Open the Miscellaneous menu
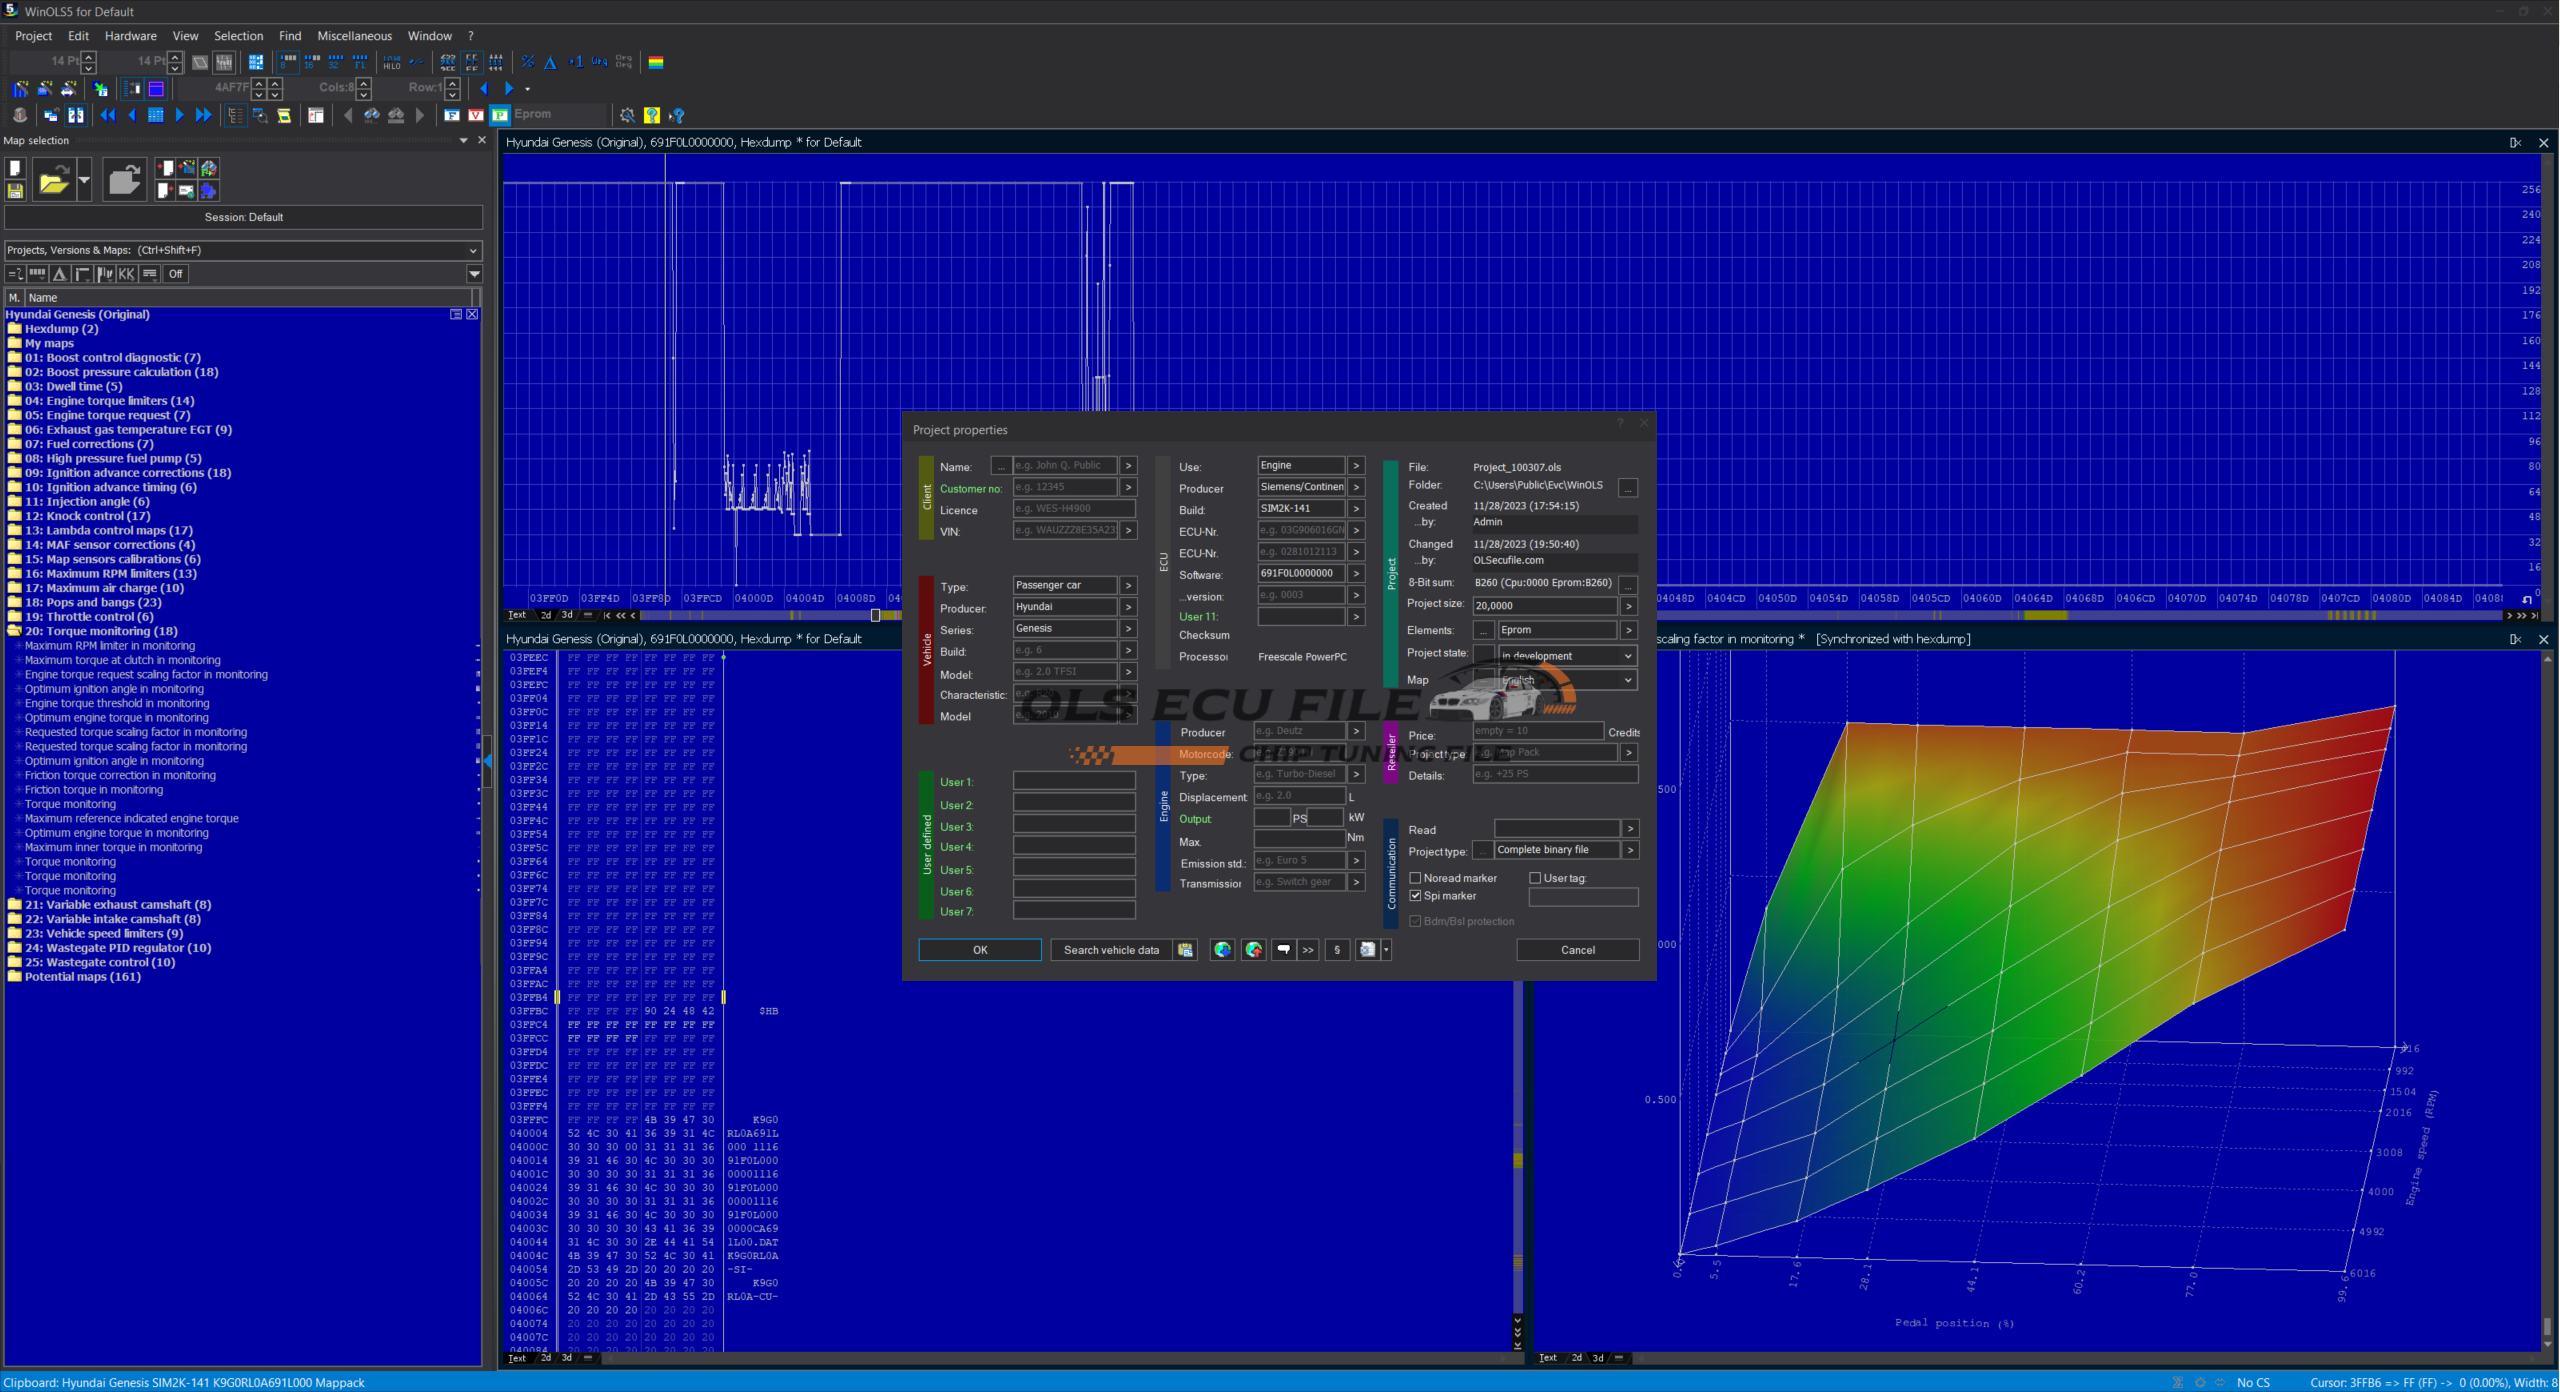Image resolution: width=2560 pixels, height=1392 pixels. point(354,36)
